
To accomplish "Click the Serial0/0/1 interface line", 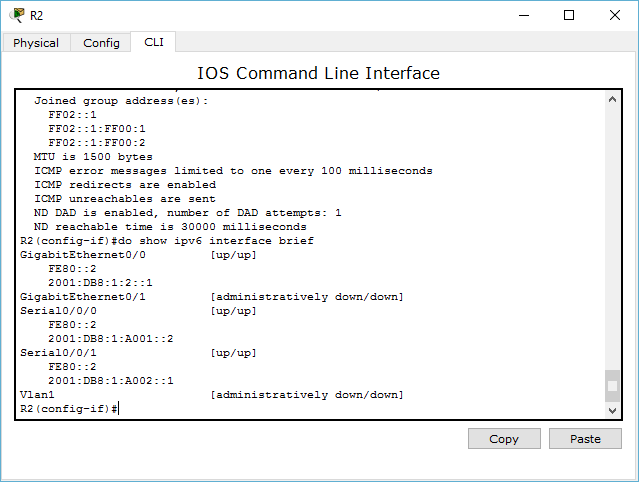I will [138, 353].
